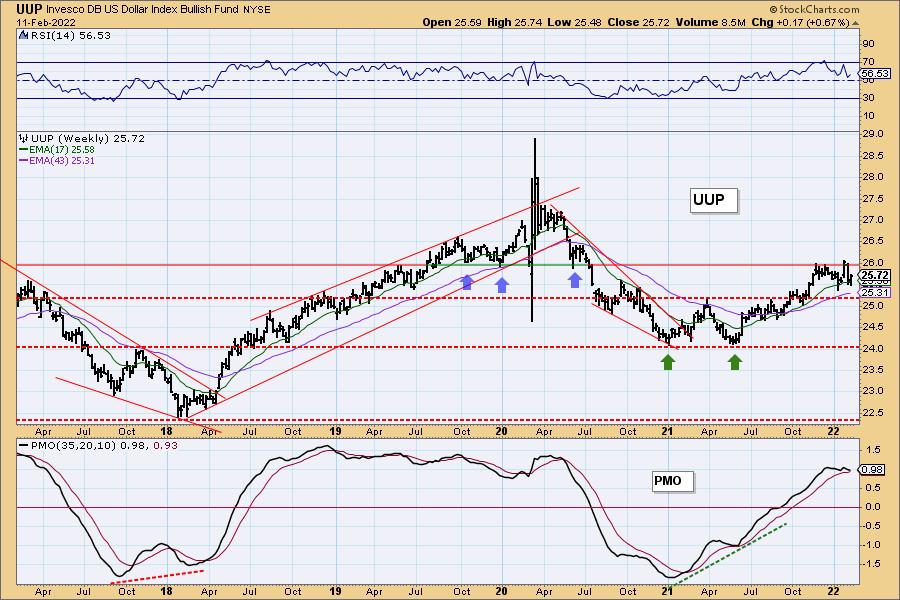The width and height of the screenshot is (900, 600).
Task: Click the NYSE exchange label
Action: pyautogui.click(x=257, y=10)
